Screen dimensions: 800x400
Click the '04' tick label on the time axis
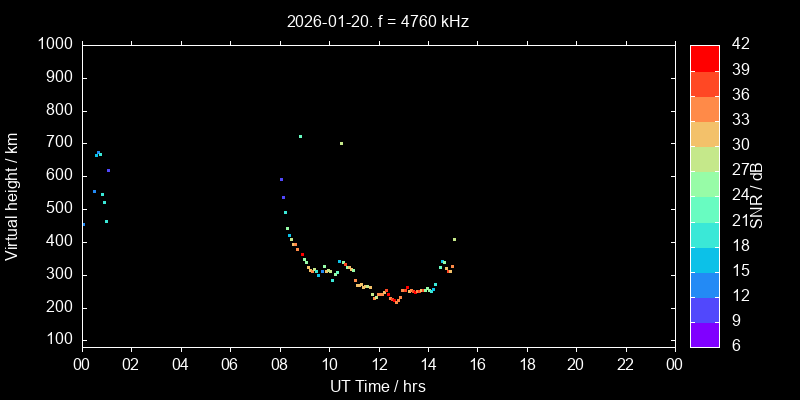tap(180, 364)
